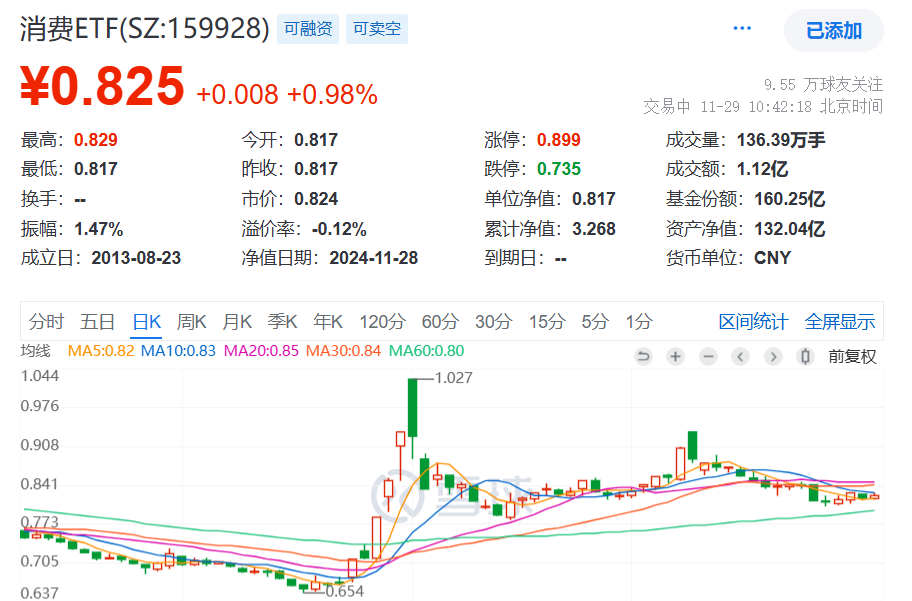
Task: Switch to the 15分 chart tab
Action: click(547, 321)
